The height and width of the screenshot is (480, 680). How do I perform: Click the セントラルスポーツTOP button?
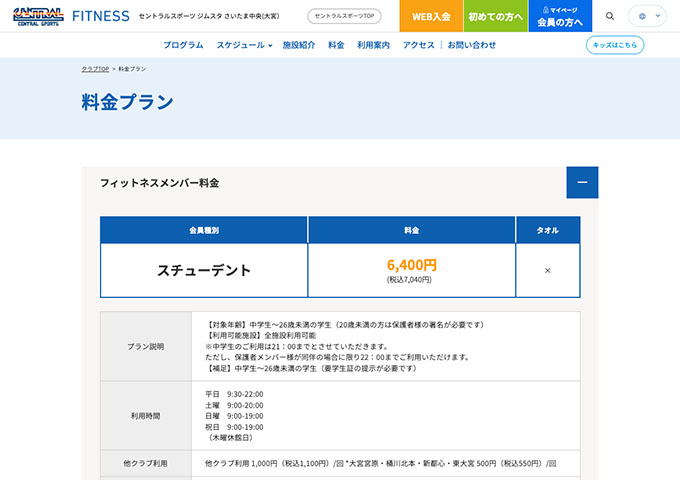click(344, 16)
